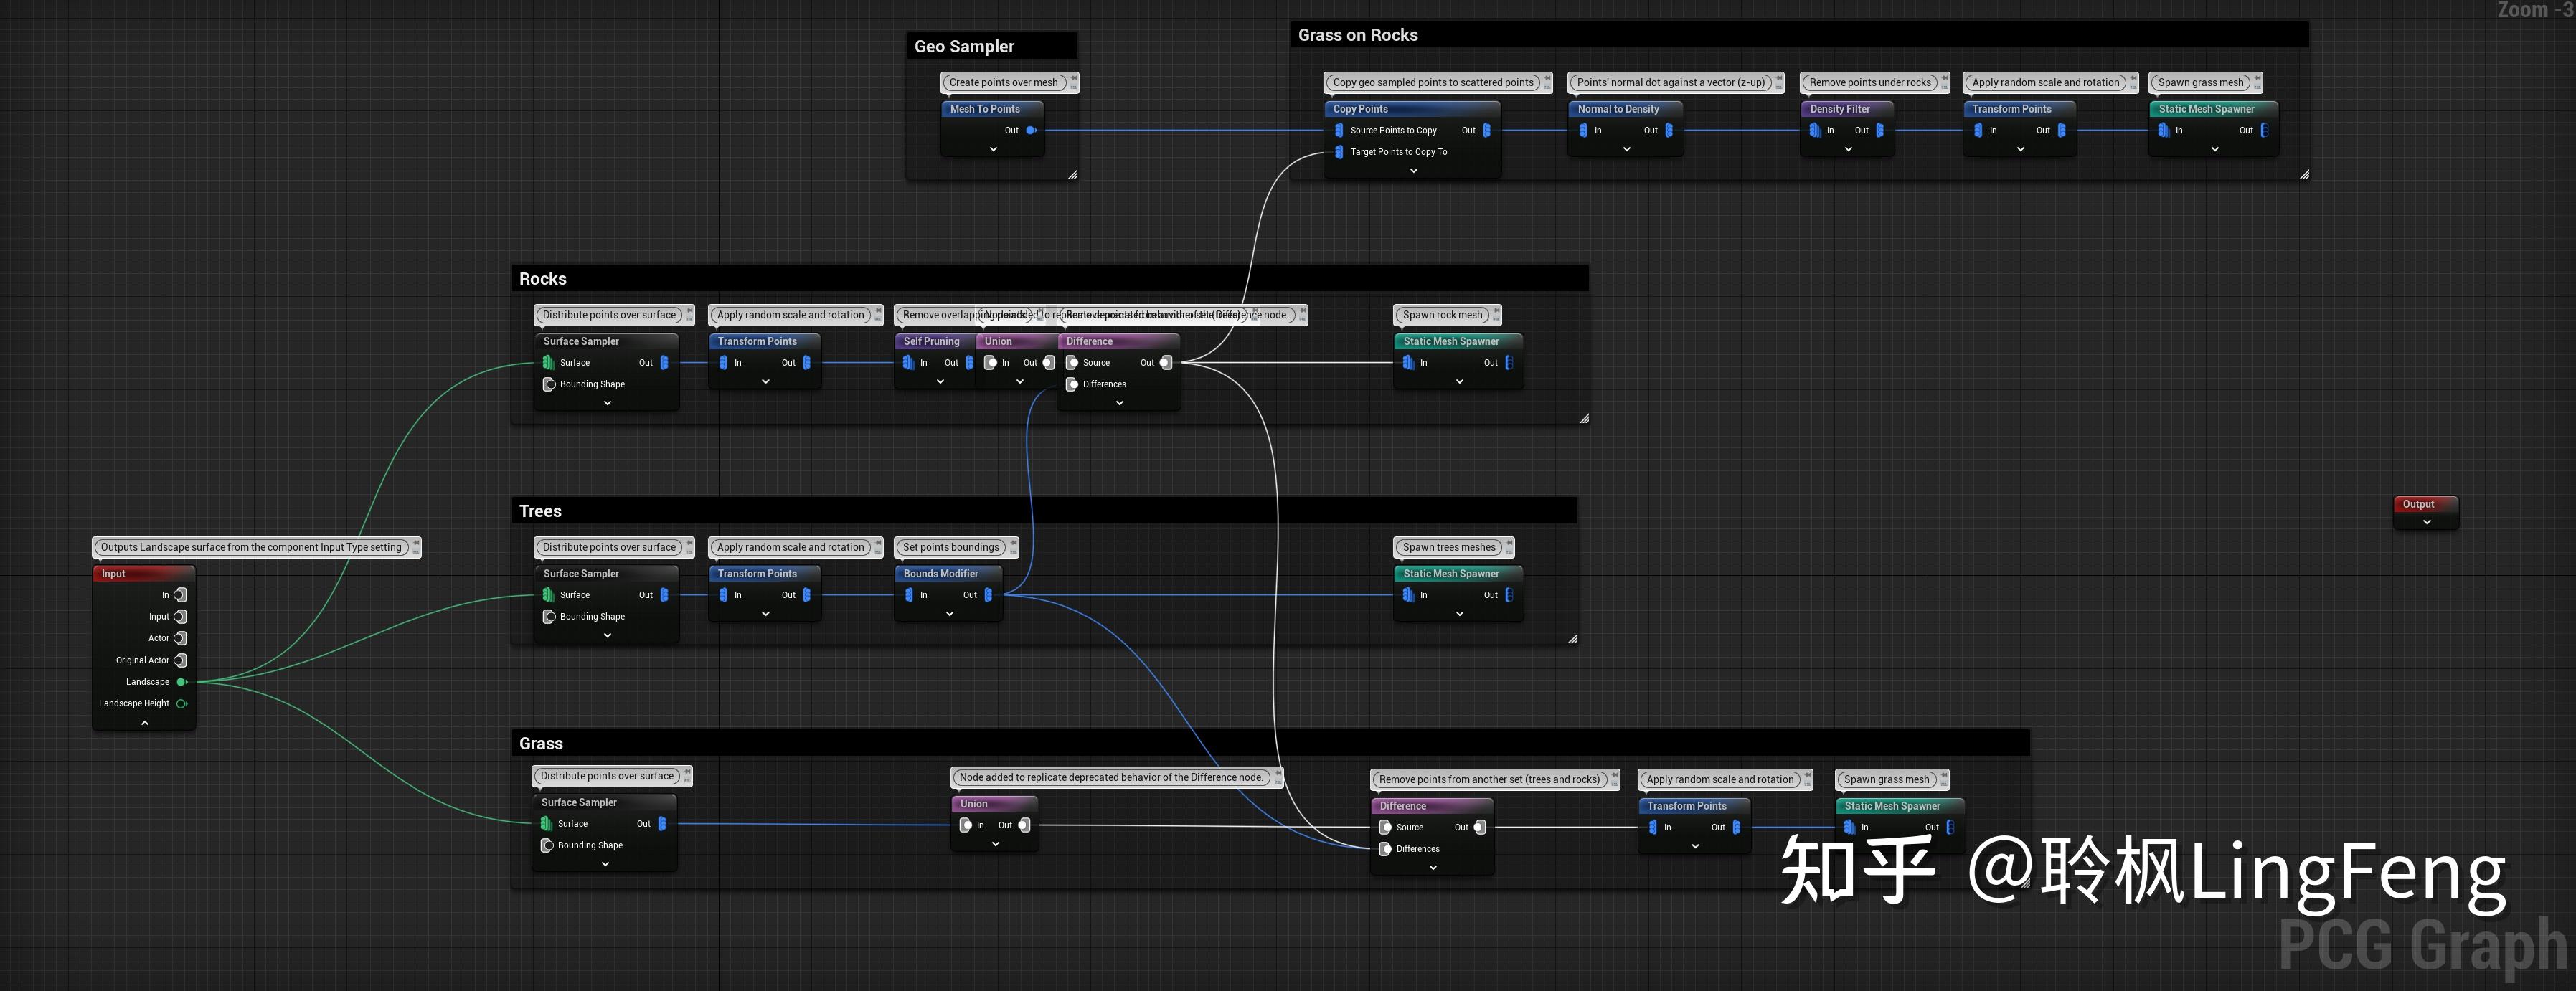Expand the Output node chevron

click(x=2426, y=522)
